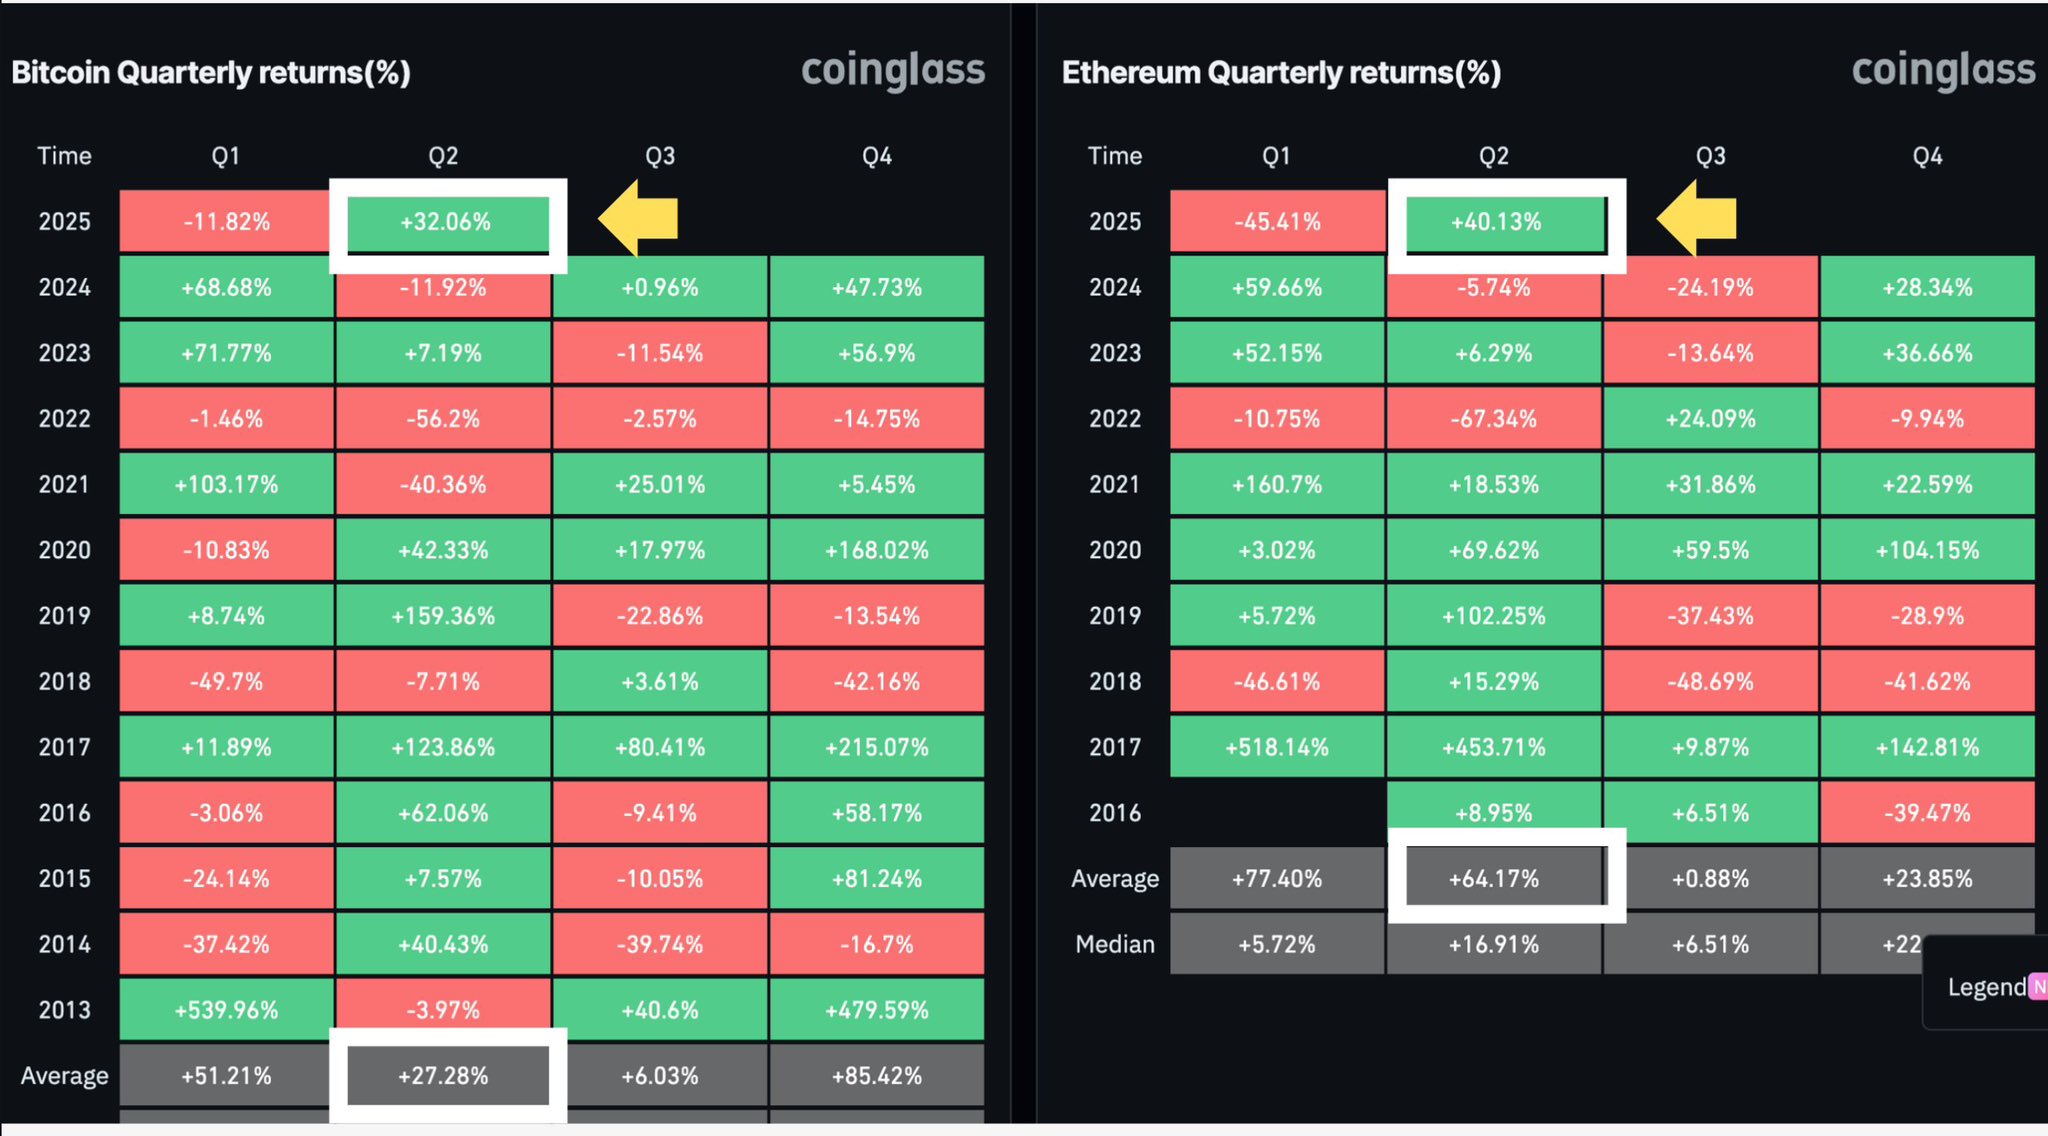Select Ethereum's highlighted +40.13% Q2 2025 cell
The height and width of the screenshot is (1136, 2048).
(x=1496, y=222)
